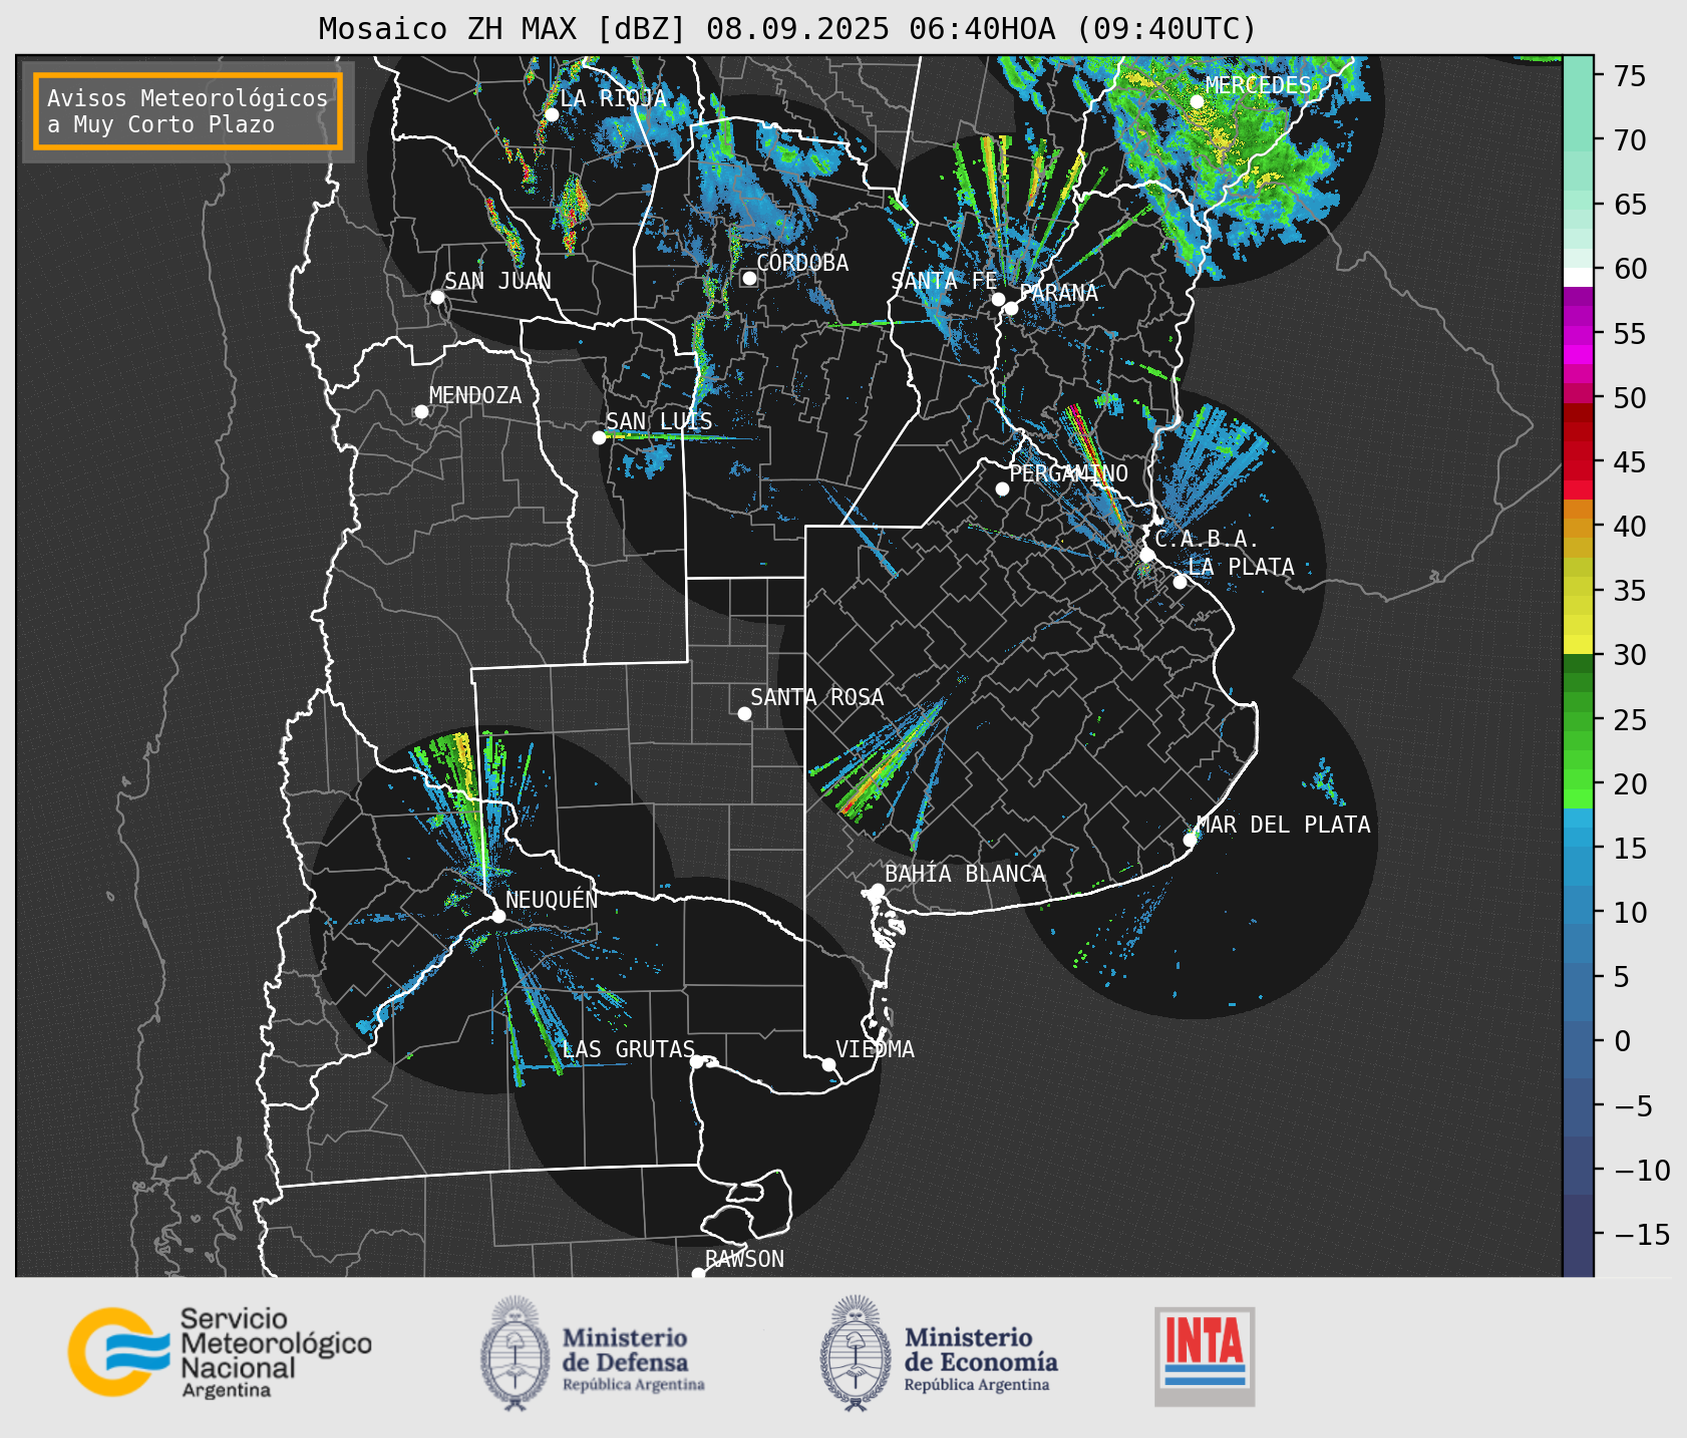Click the BAHÍA BLANCA label text

coord(965,874)
